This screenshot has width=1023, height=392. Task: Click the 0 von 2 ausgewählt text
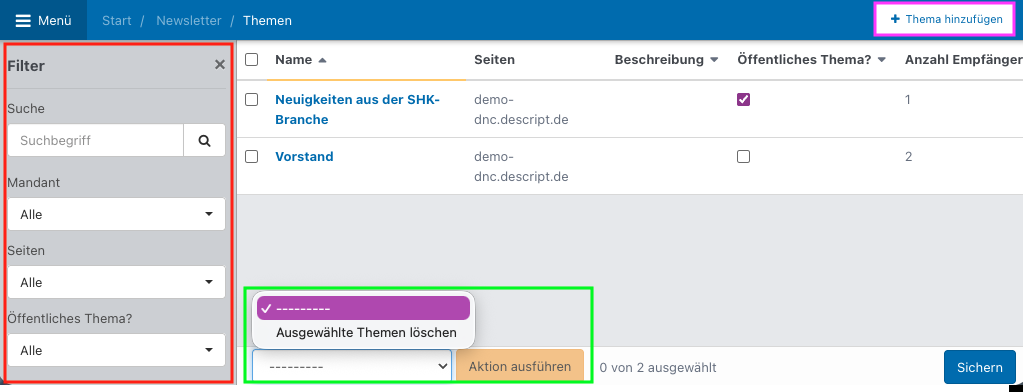point(658,368)
